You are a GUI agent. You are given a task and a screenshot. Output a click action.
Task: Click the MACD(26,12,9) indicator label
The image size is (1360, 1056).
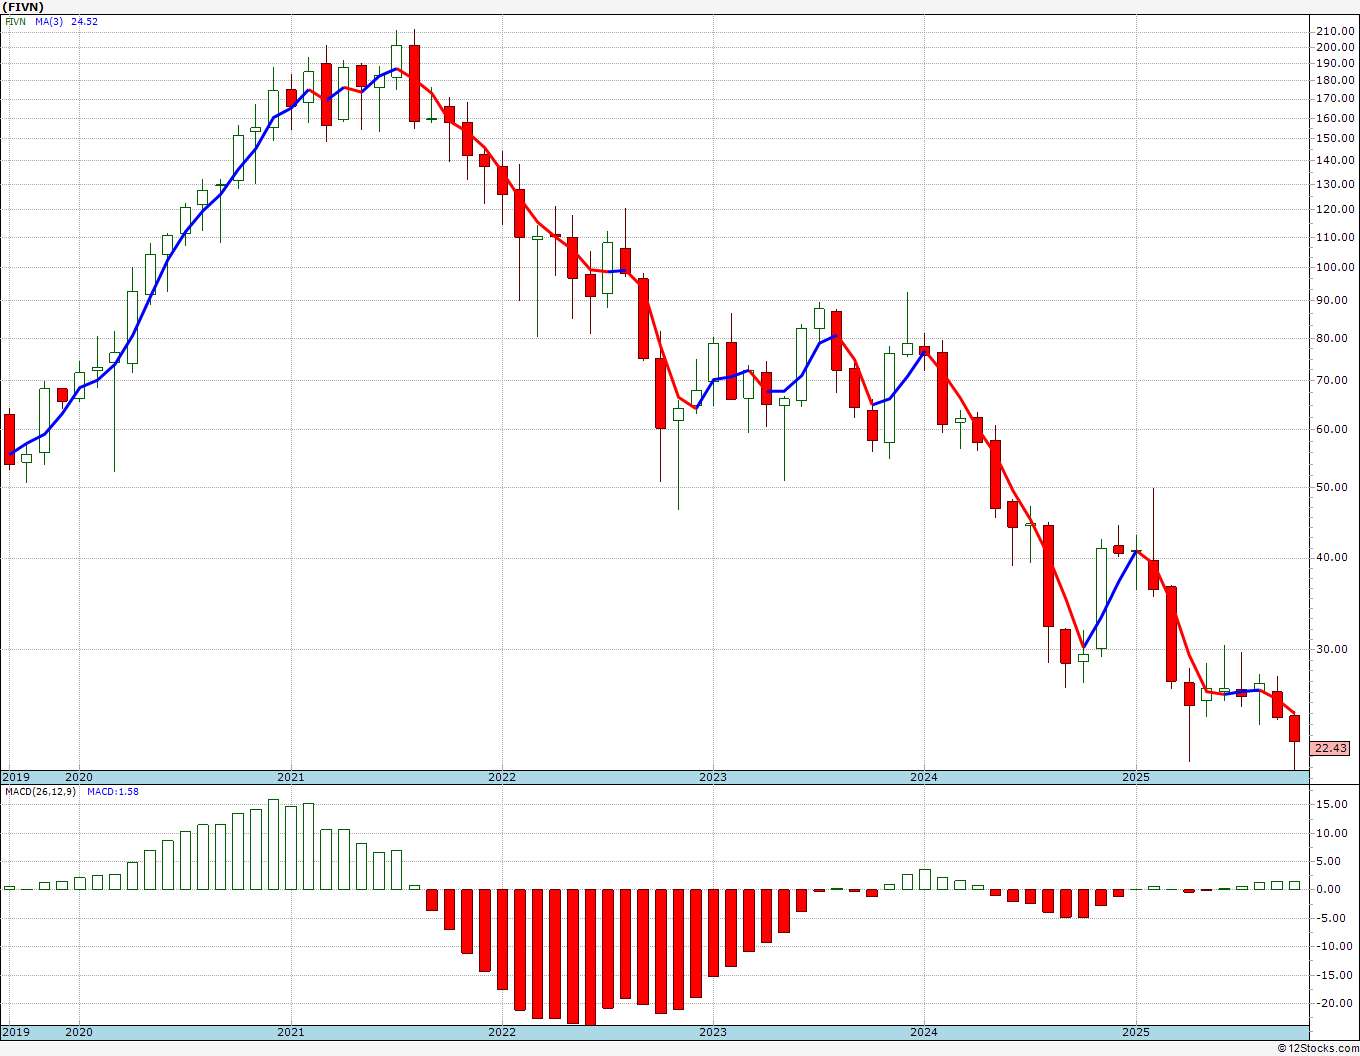pos(40,792)
